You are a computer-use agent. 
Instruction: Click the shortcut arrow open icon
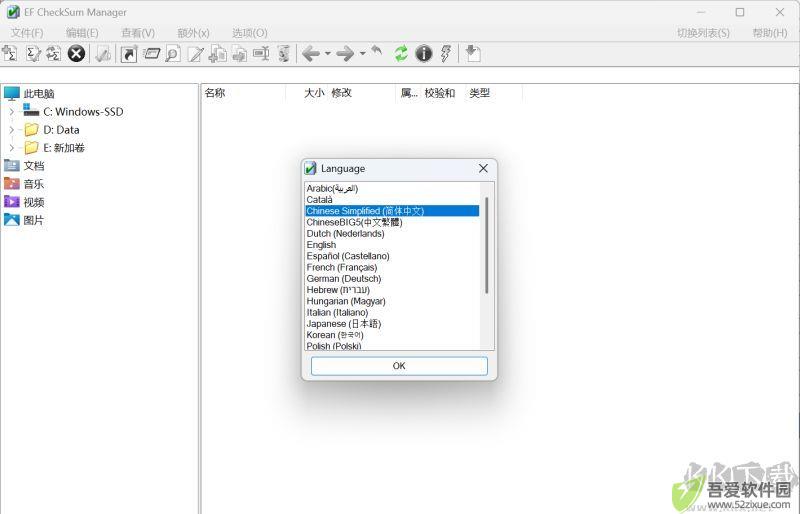129,53
